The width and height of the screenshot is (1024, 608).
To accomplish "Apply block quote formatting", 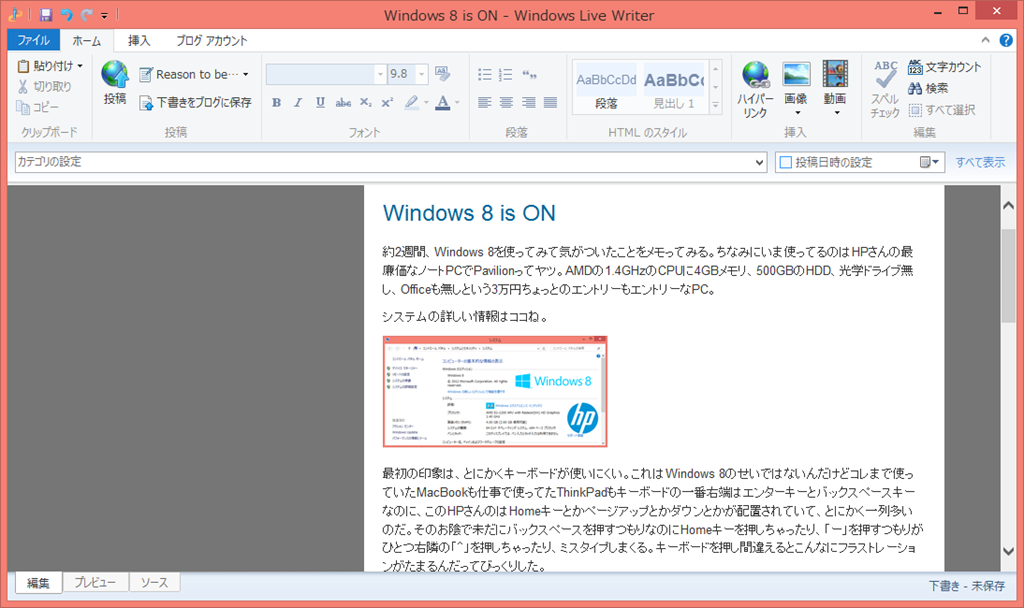I will [529, 74].
